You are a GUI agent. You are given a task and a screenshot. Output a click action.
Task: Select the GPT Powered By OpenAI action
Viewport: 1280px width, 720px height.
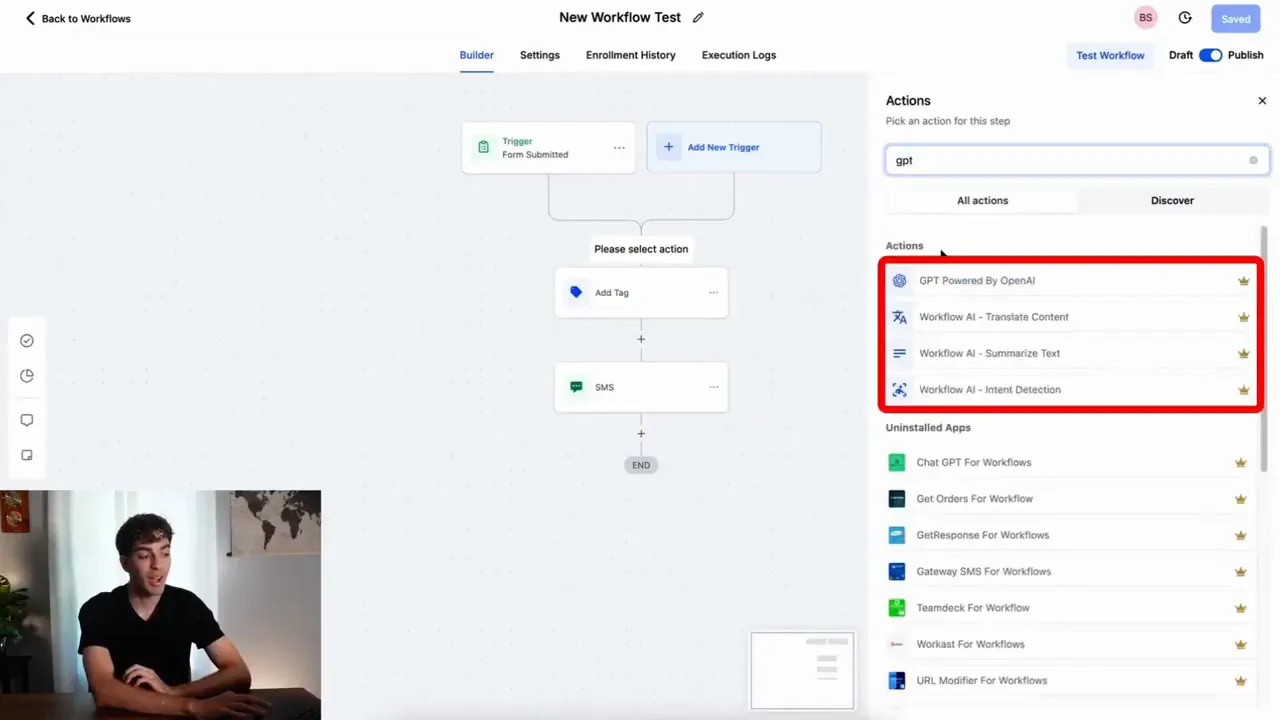pos(1070,281)
